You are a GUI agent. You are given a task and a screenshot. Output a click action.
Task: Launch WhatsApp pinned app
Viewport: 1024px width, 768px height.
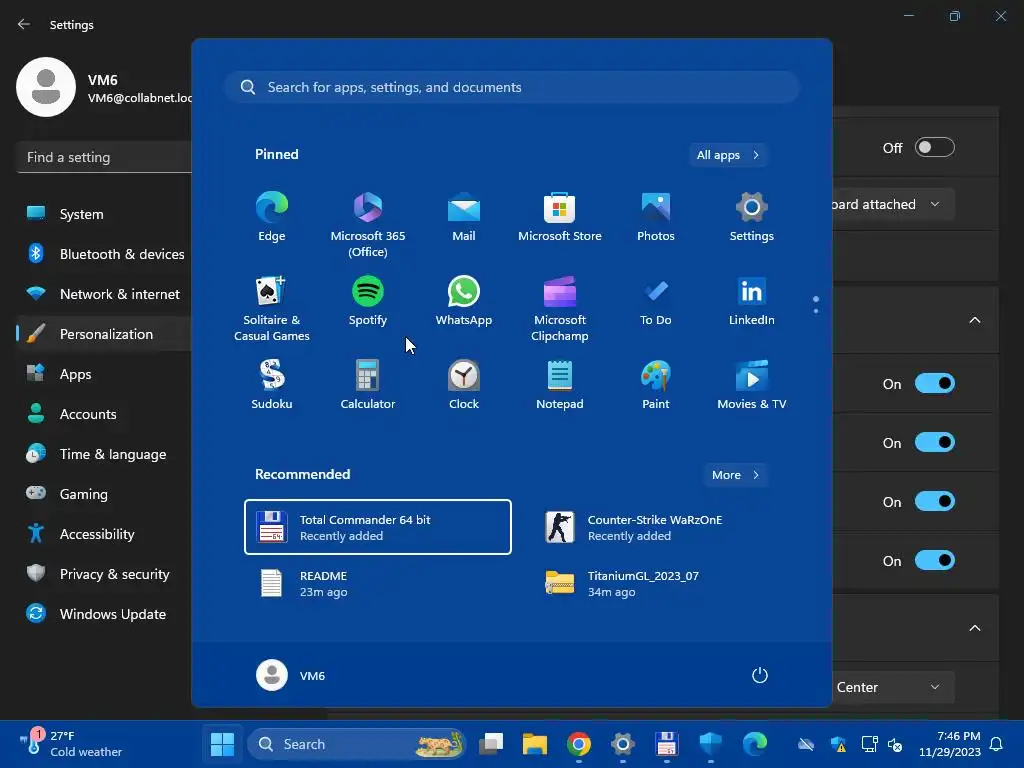464,301
